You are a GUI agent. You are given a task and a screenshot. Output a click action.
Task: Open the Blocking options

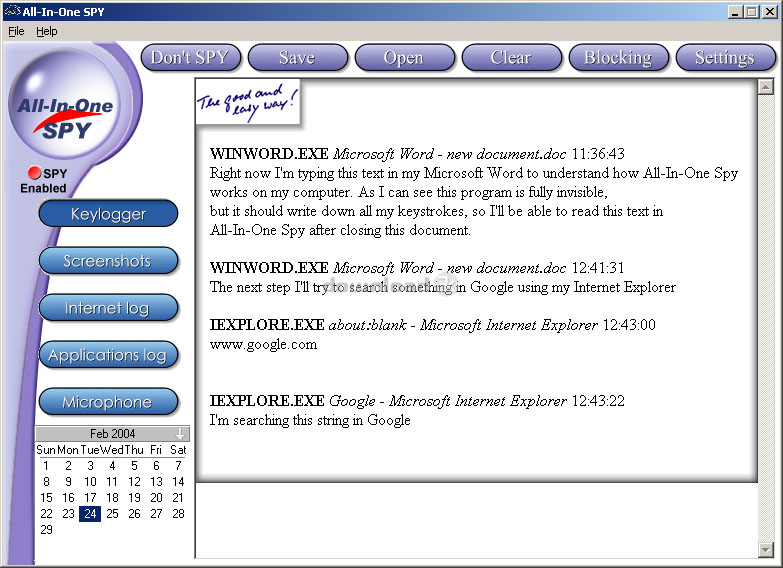click(x=618, y=57)
